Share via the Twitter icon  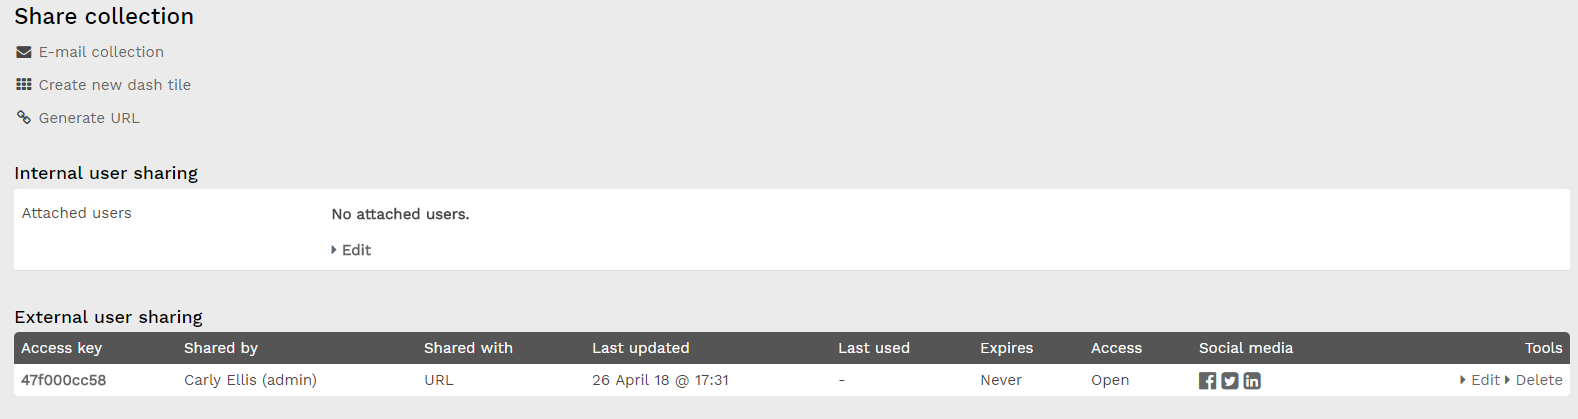[1230, 381]
